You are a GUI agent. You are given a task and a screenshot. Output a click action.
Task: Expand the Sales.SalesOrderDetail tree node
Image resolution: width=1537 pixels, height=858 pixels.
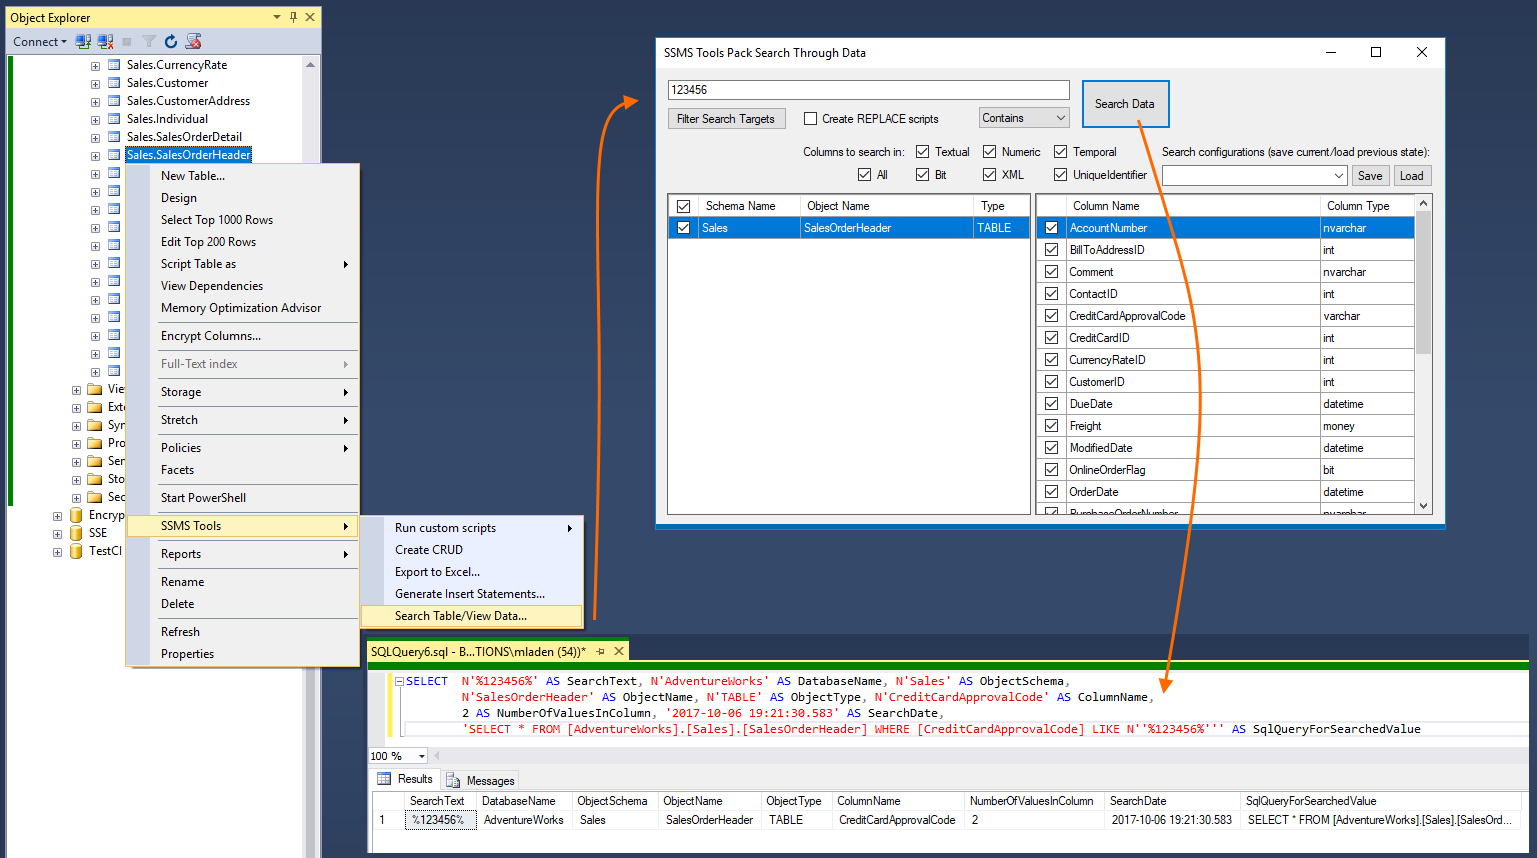tap(95, 138)
